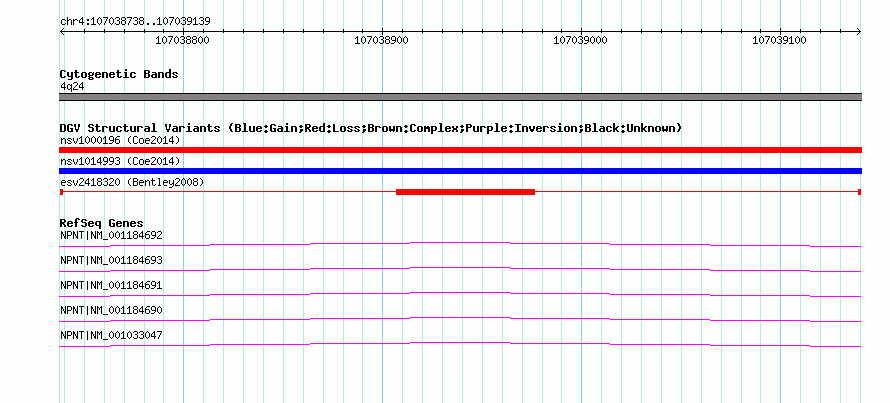Viewport: 890px width, 403px height.
Task: Click the left arrow end of the ruler
Action: click(x=62, y=32)
